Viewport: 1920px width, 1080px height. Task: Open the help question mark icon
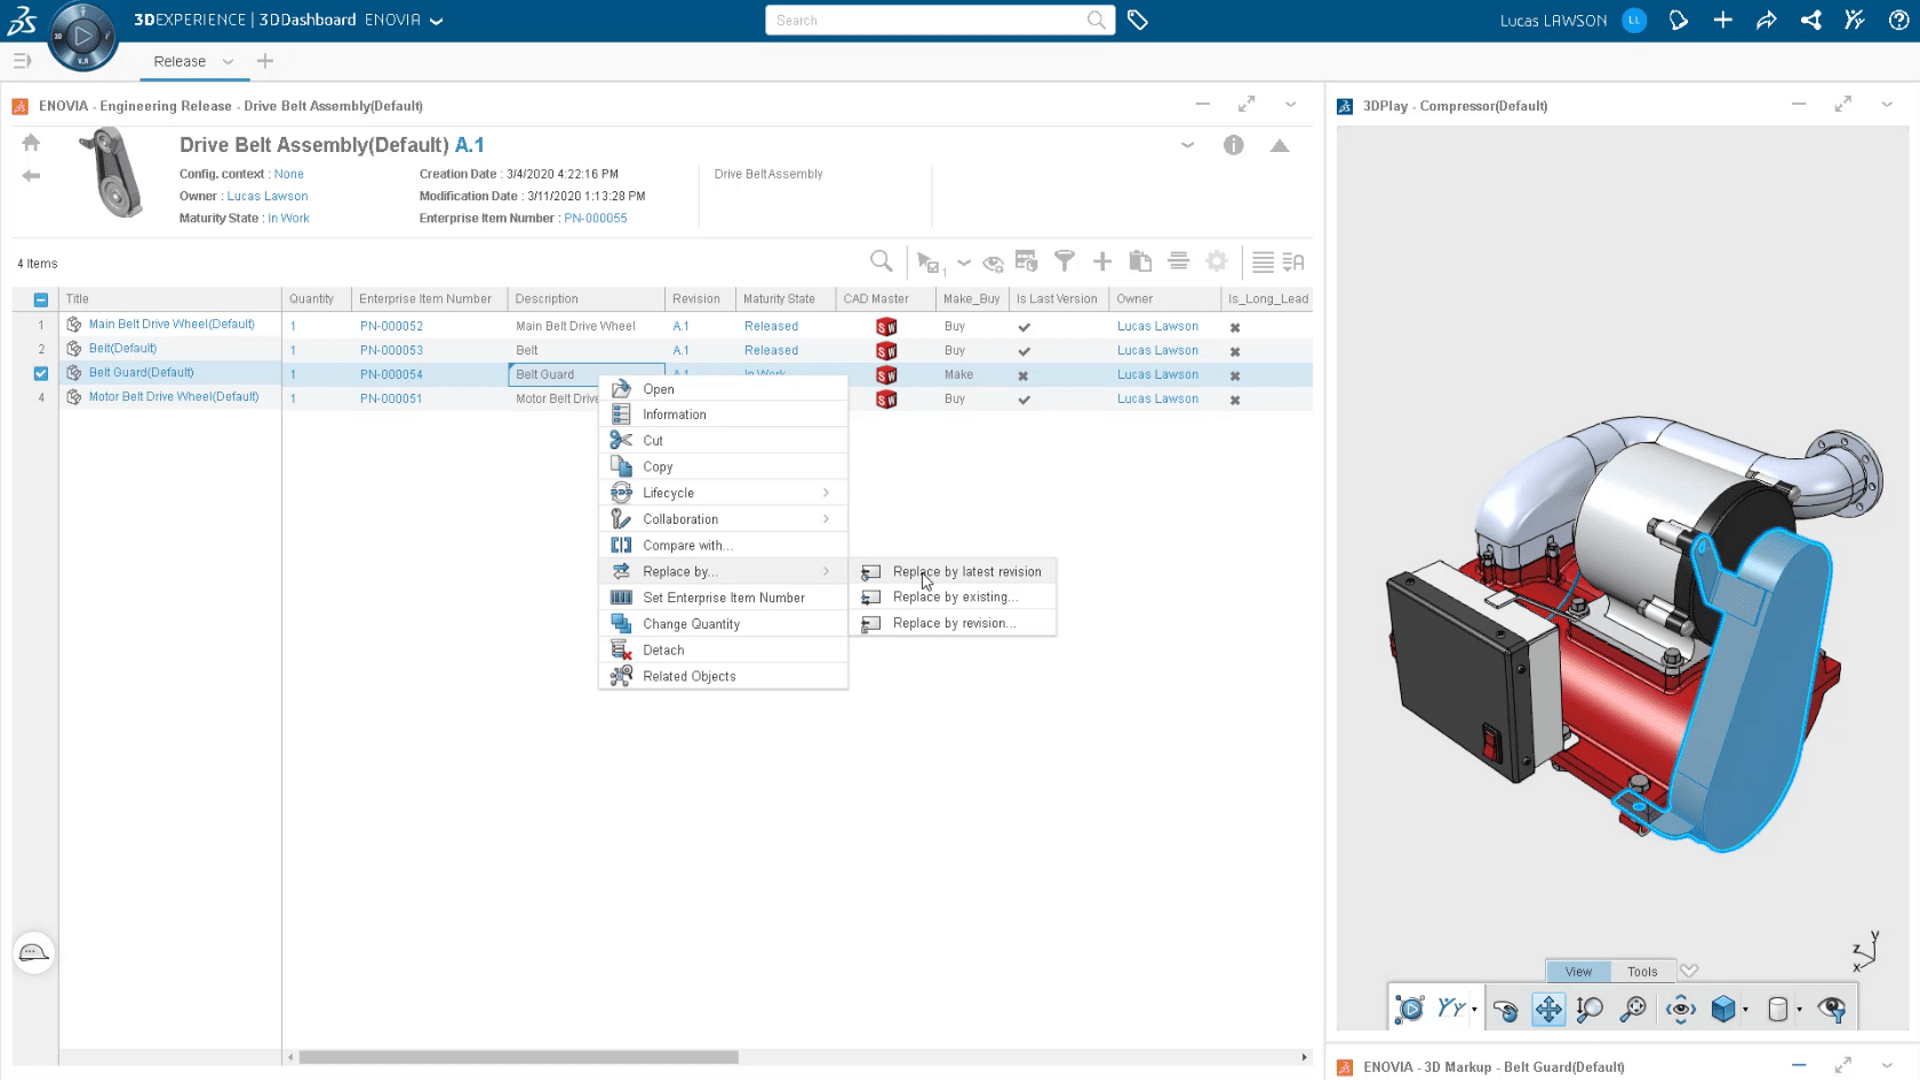(1898, 20)
